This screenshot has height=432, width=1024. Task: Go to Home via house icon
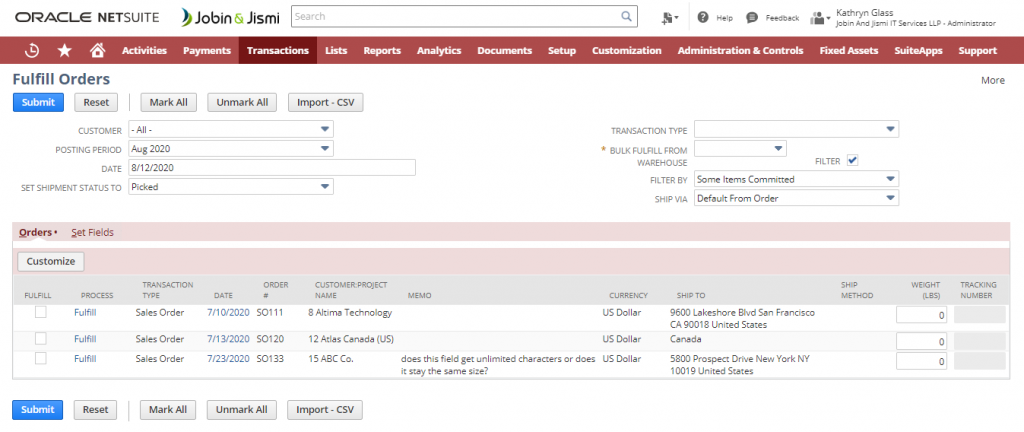point(97,50)
